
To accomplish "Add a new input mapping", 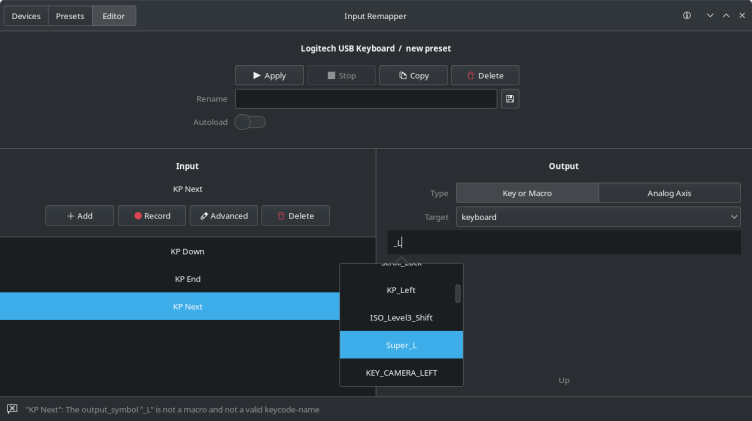I will tap(79, 216).
